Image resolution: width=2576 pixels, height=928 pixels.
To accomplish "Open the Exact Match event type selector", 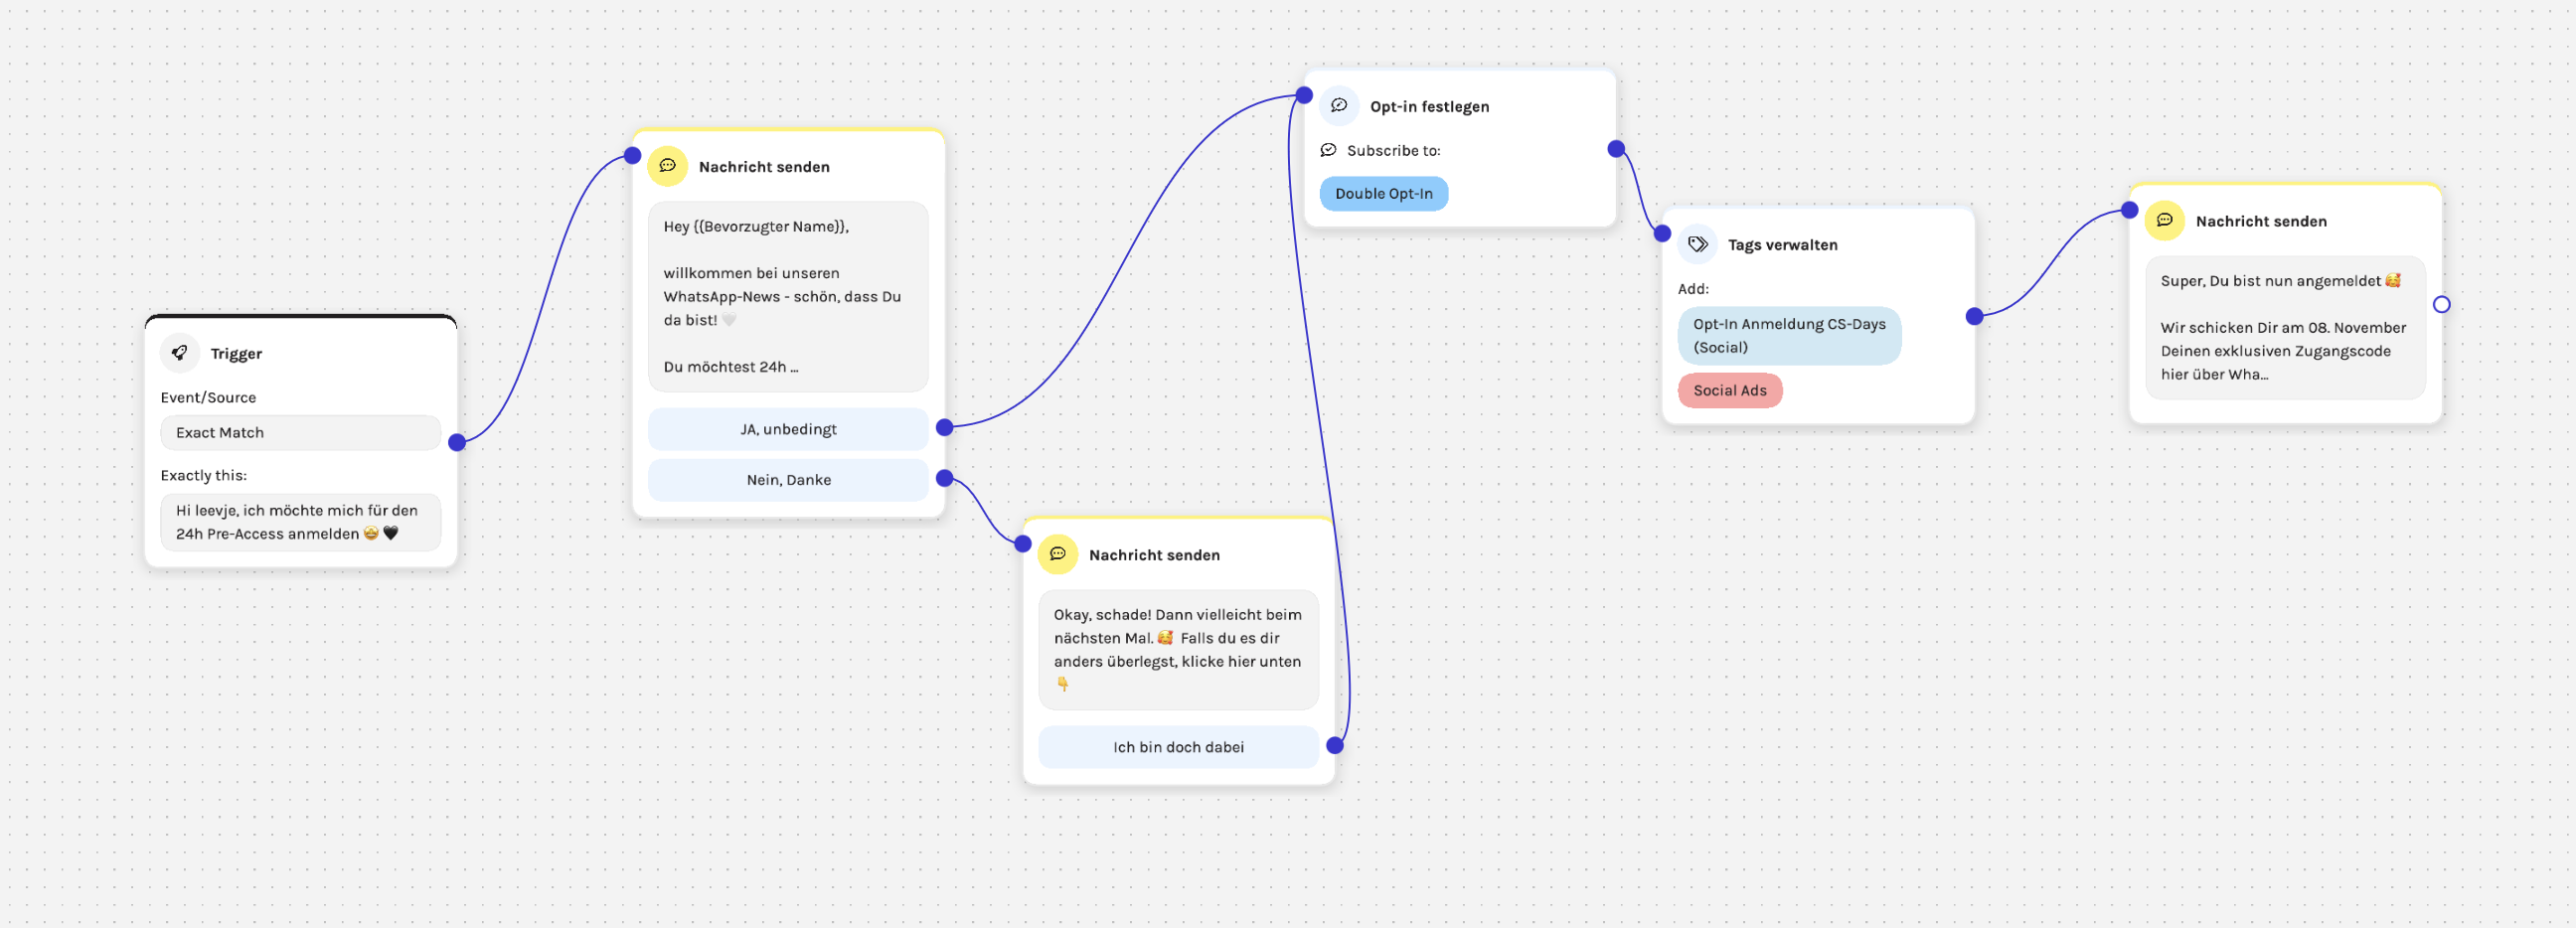I will (x=300, y=432).
